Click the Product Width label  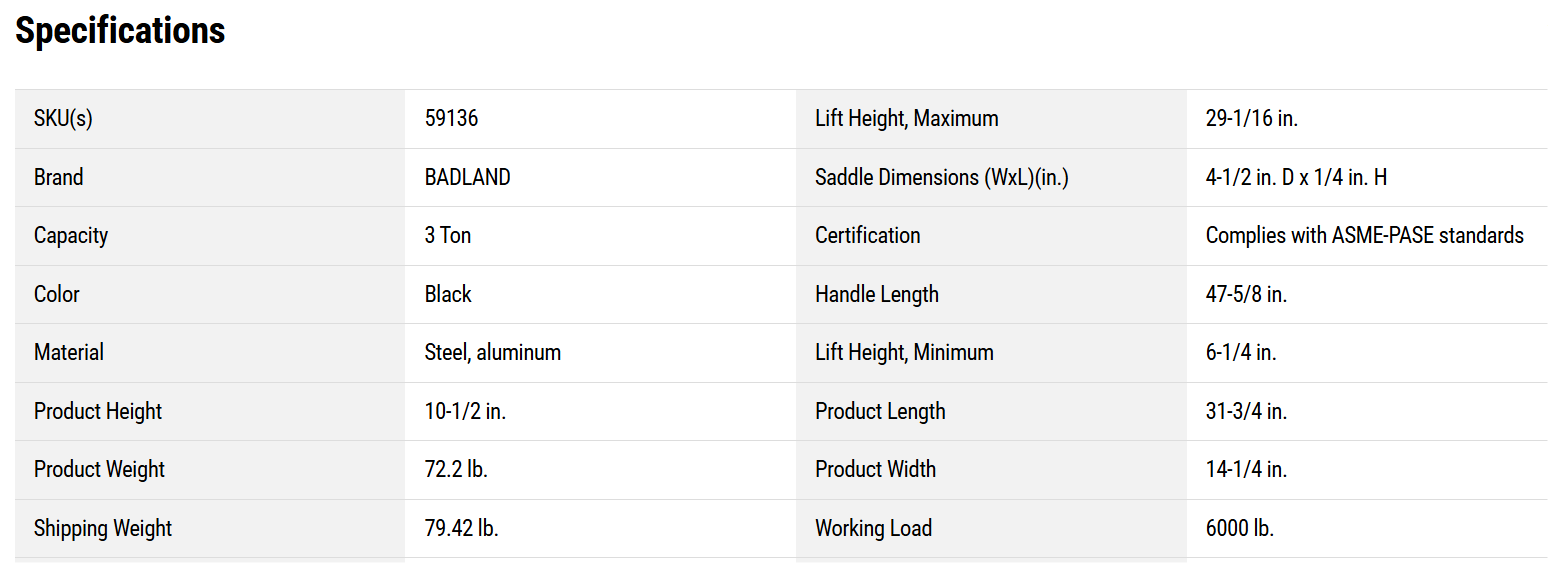875,469
